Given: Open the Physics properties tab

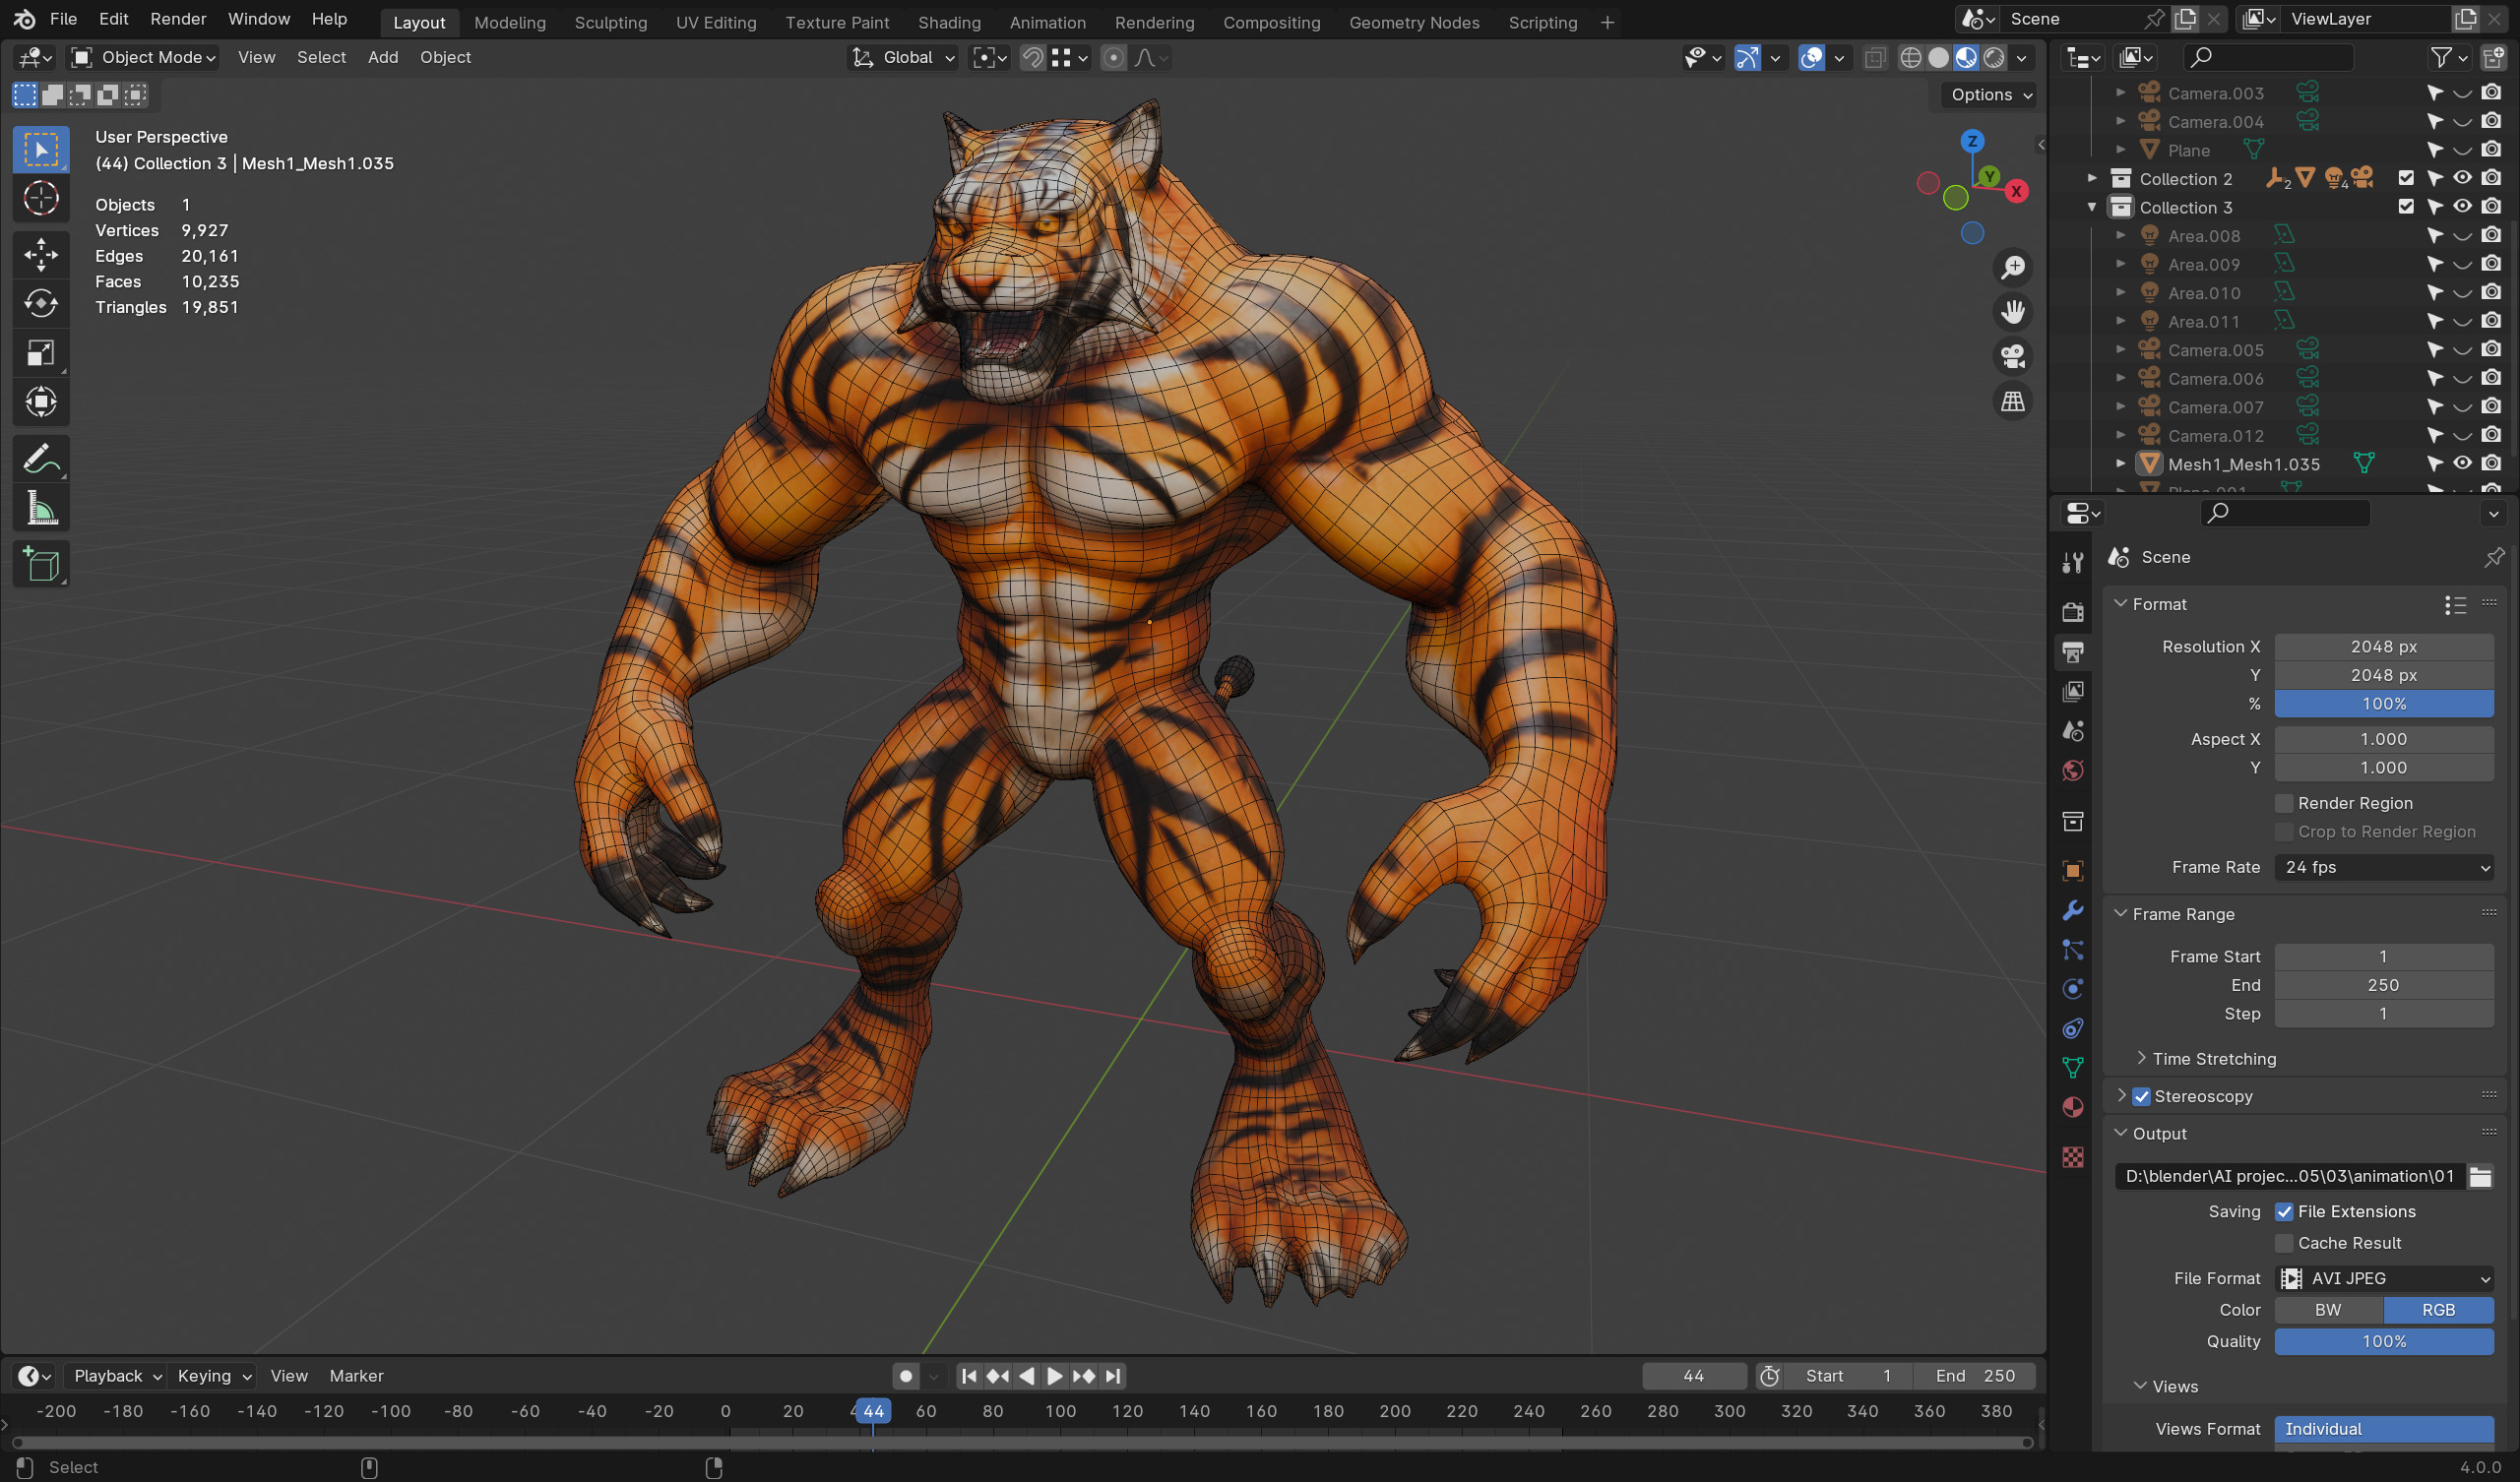Looking at the screenshot, I should tap(2073, 989).
